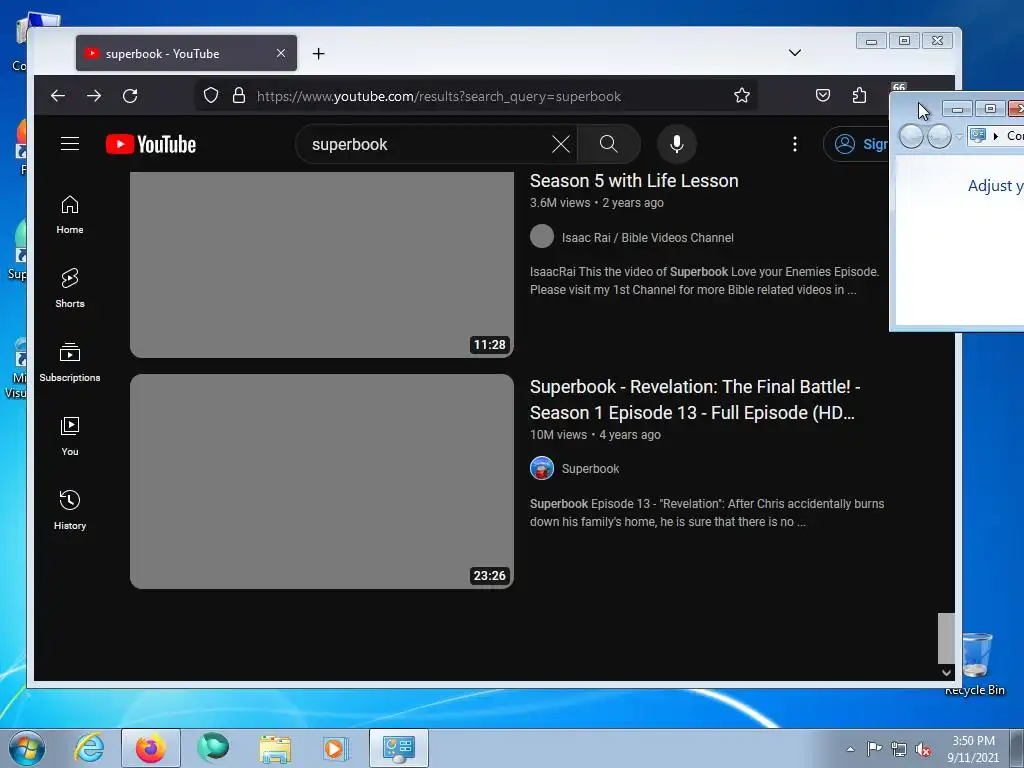Select the superbook - YouTube tab

pos(186,54)
